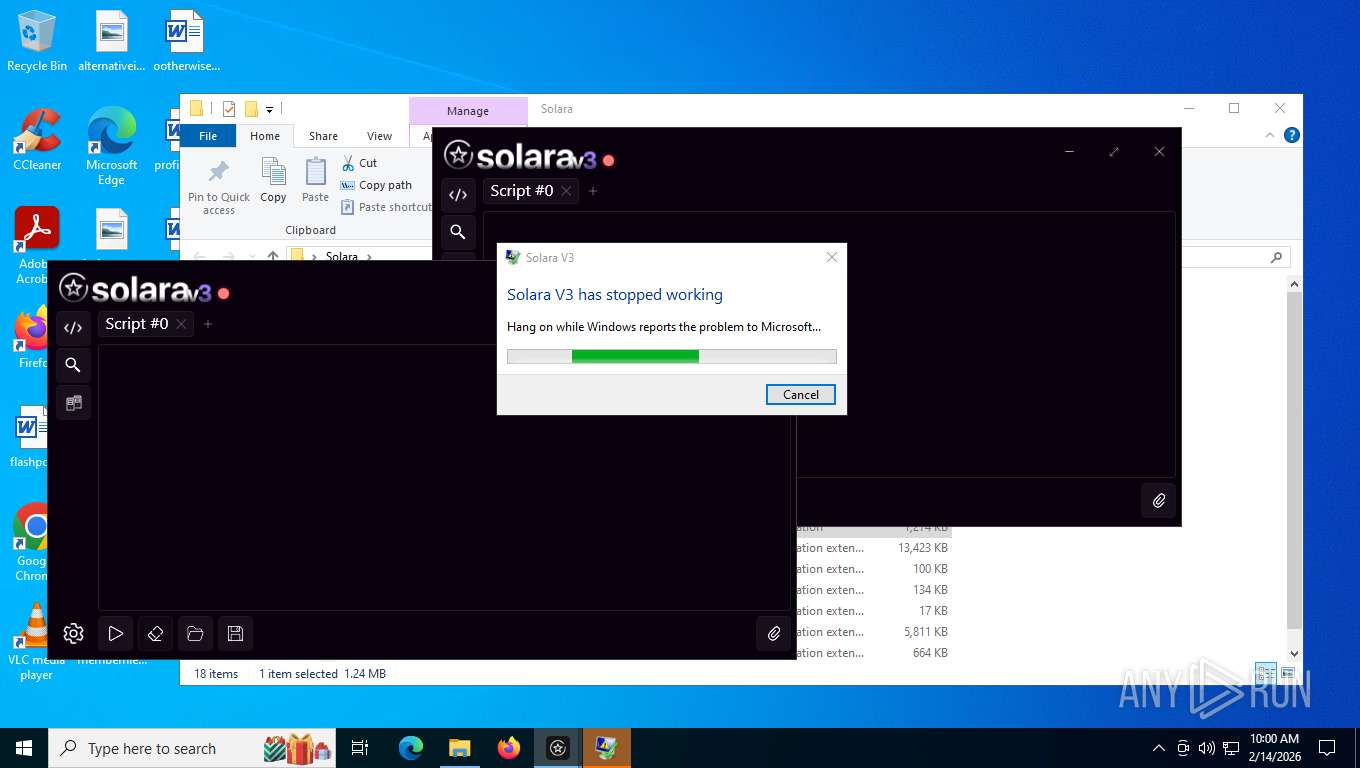Image resolution: width=1360 pixels, height=768 pixels.
Task: Click attach paperclip in rear Solara window
Action: point(1158,500)
